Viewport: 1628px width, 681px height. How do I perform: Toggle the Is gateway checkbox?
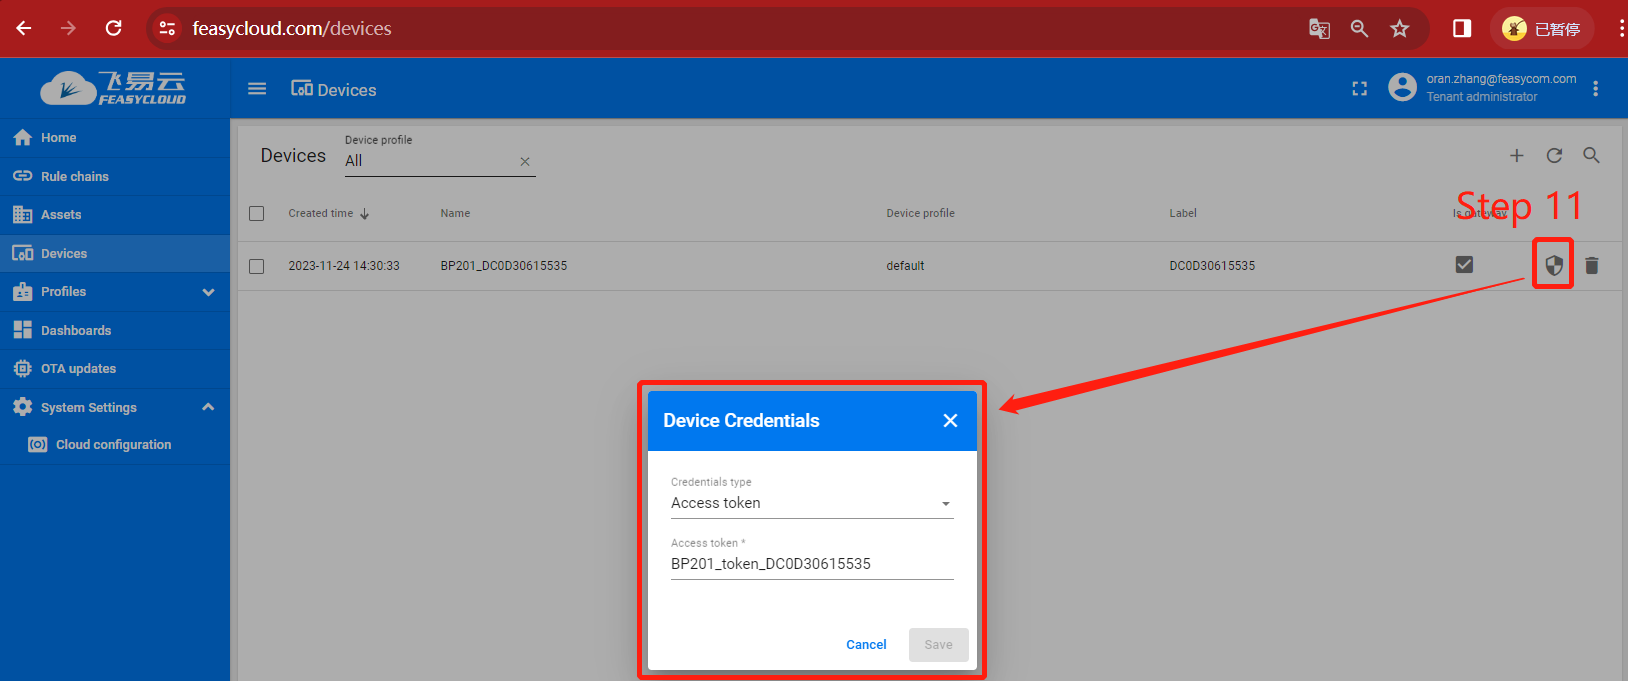click(x=1464, y=265)
